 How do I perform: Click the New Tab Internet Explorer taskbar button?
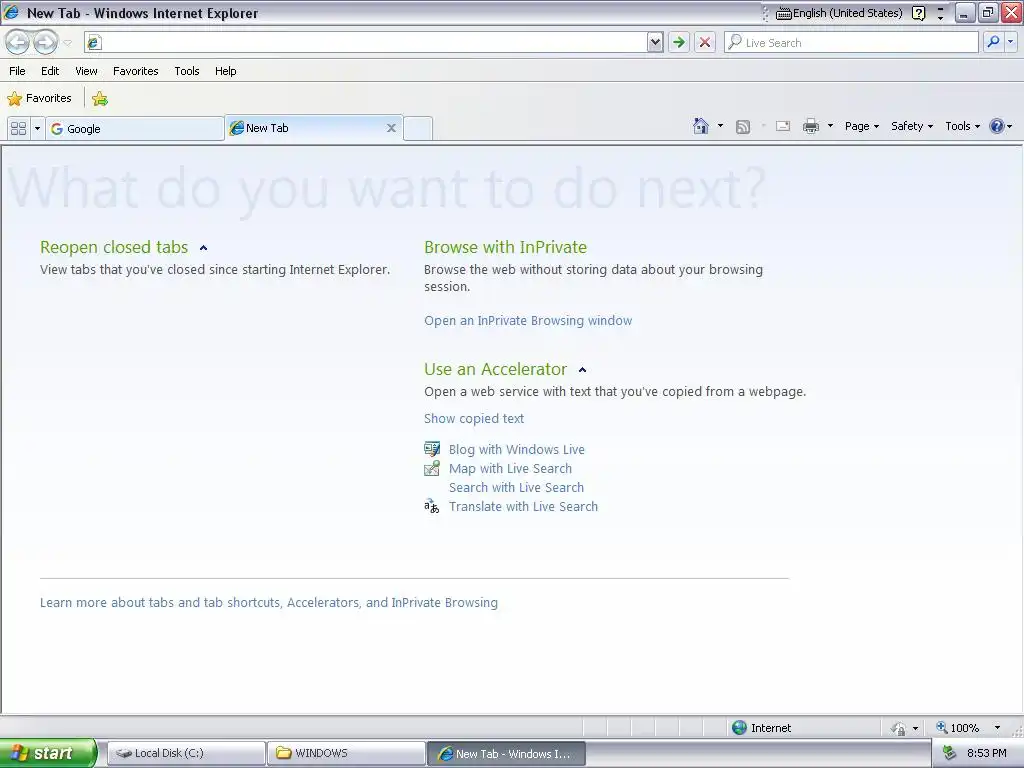coord(506,754)
